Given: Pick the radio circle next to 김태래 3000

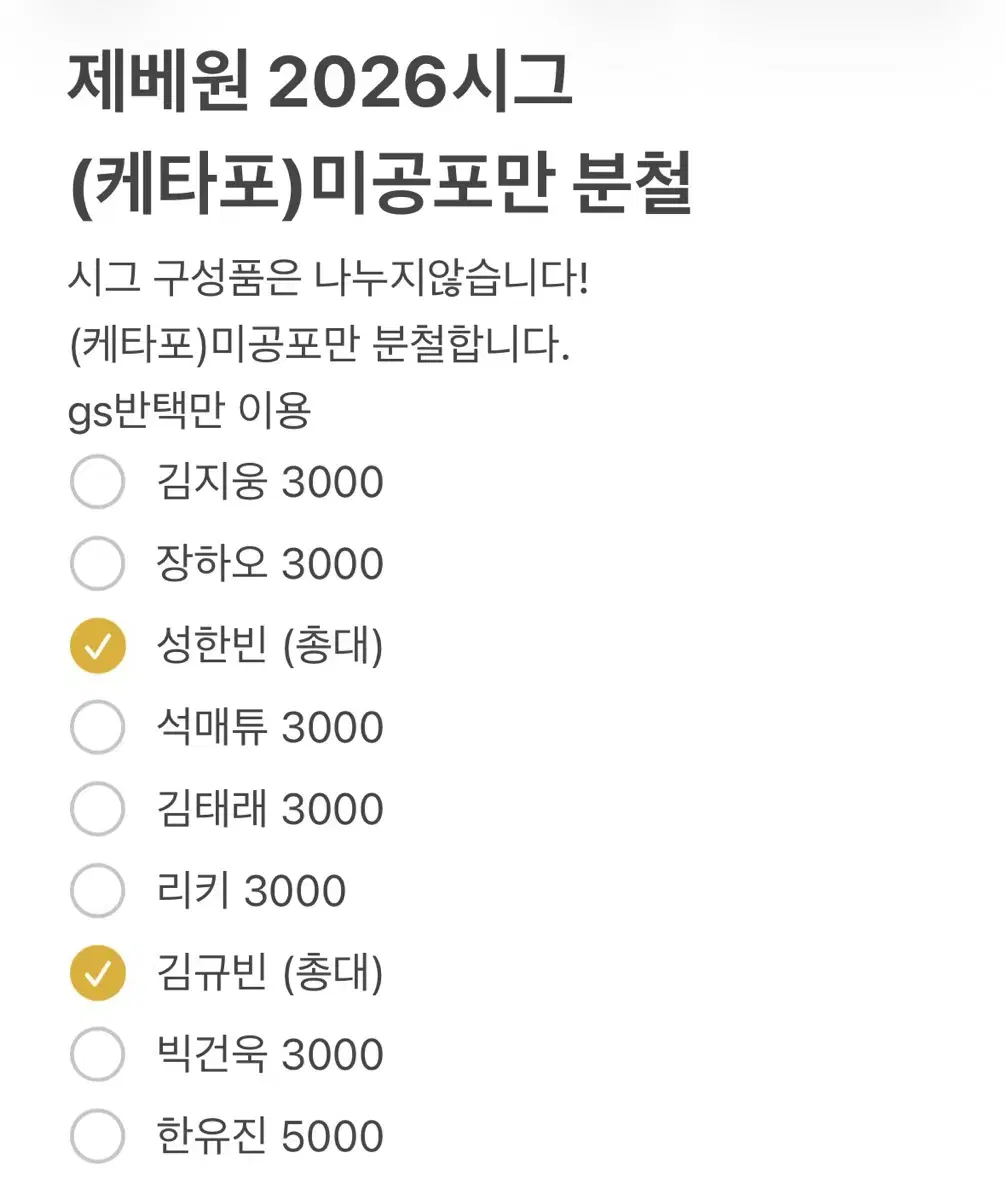Looking at the screenshot, I should click(x=97, y=809).
